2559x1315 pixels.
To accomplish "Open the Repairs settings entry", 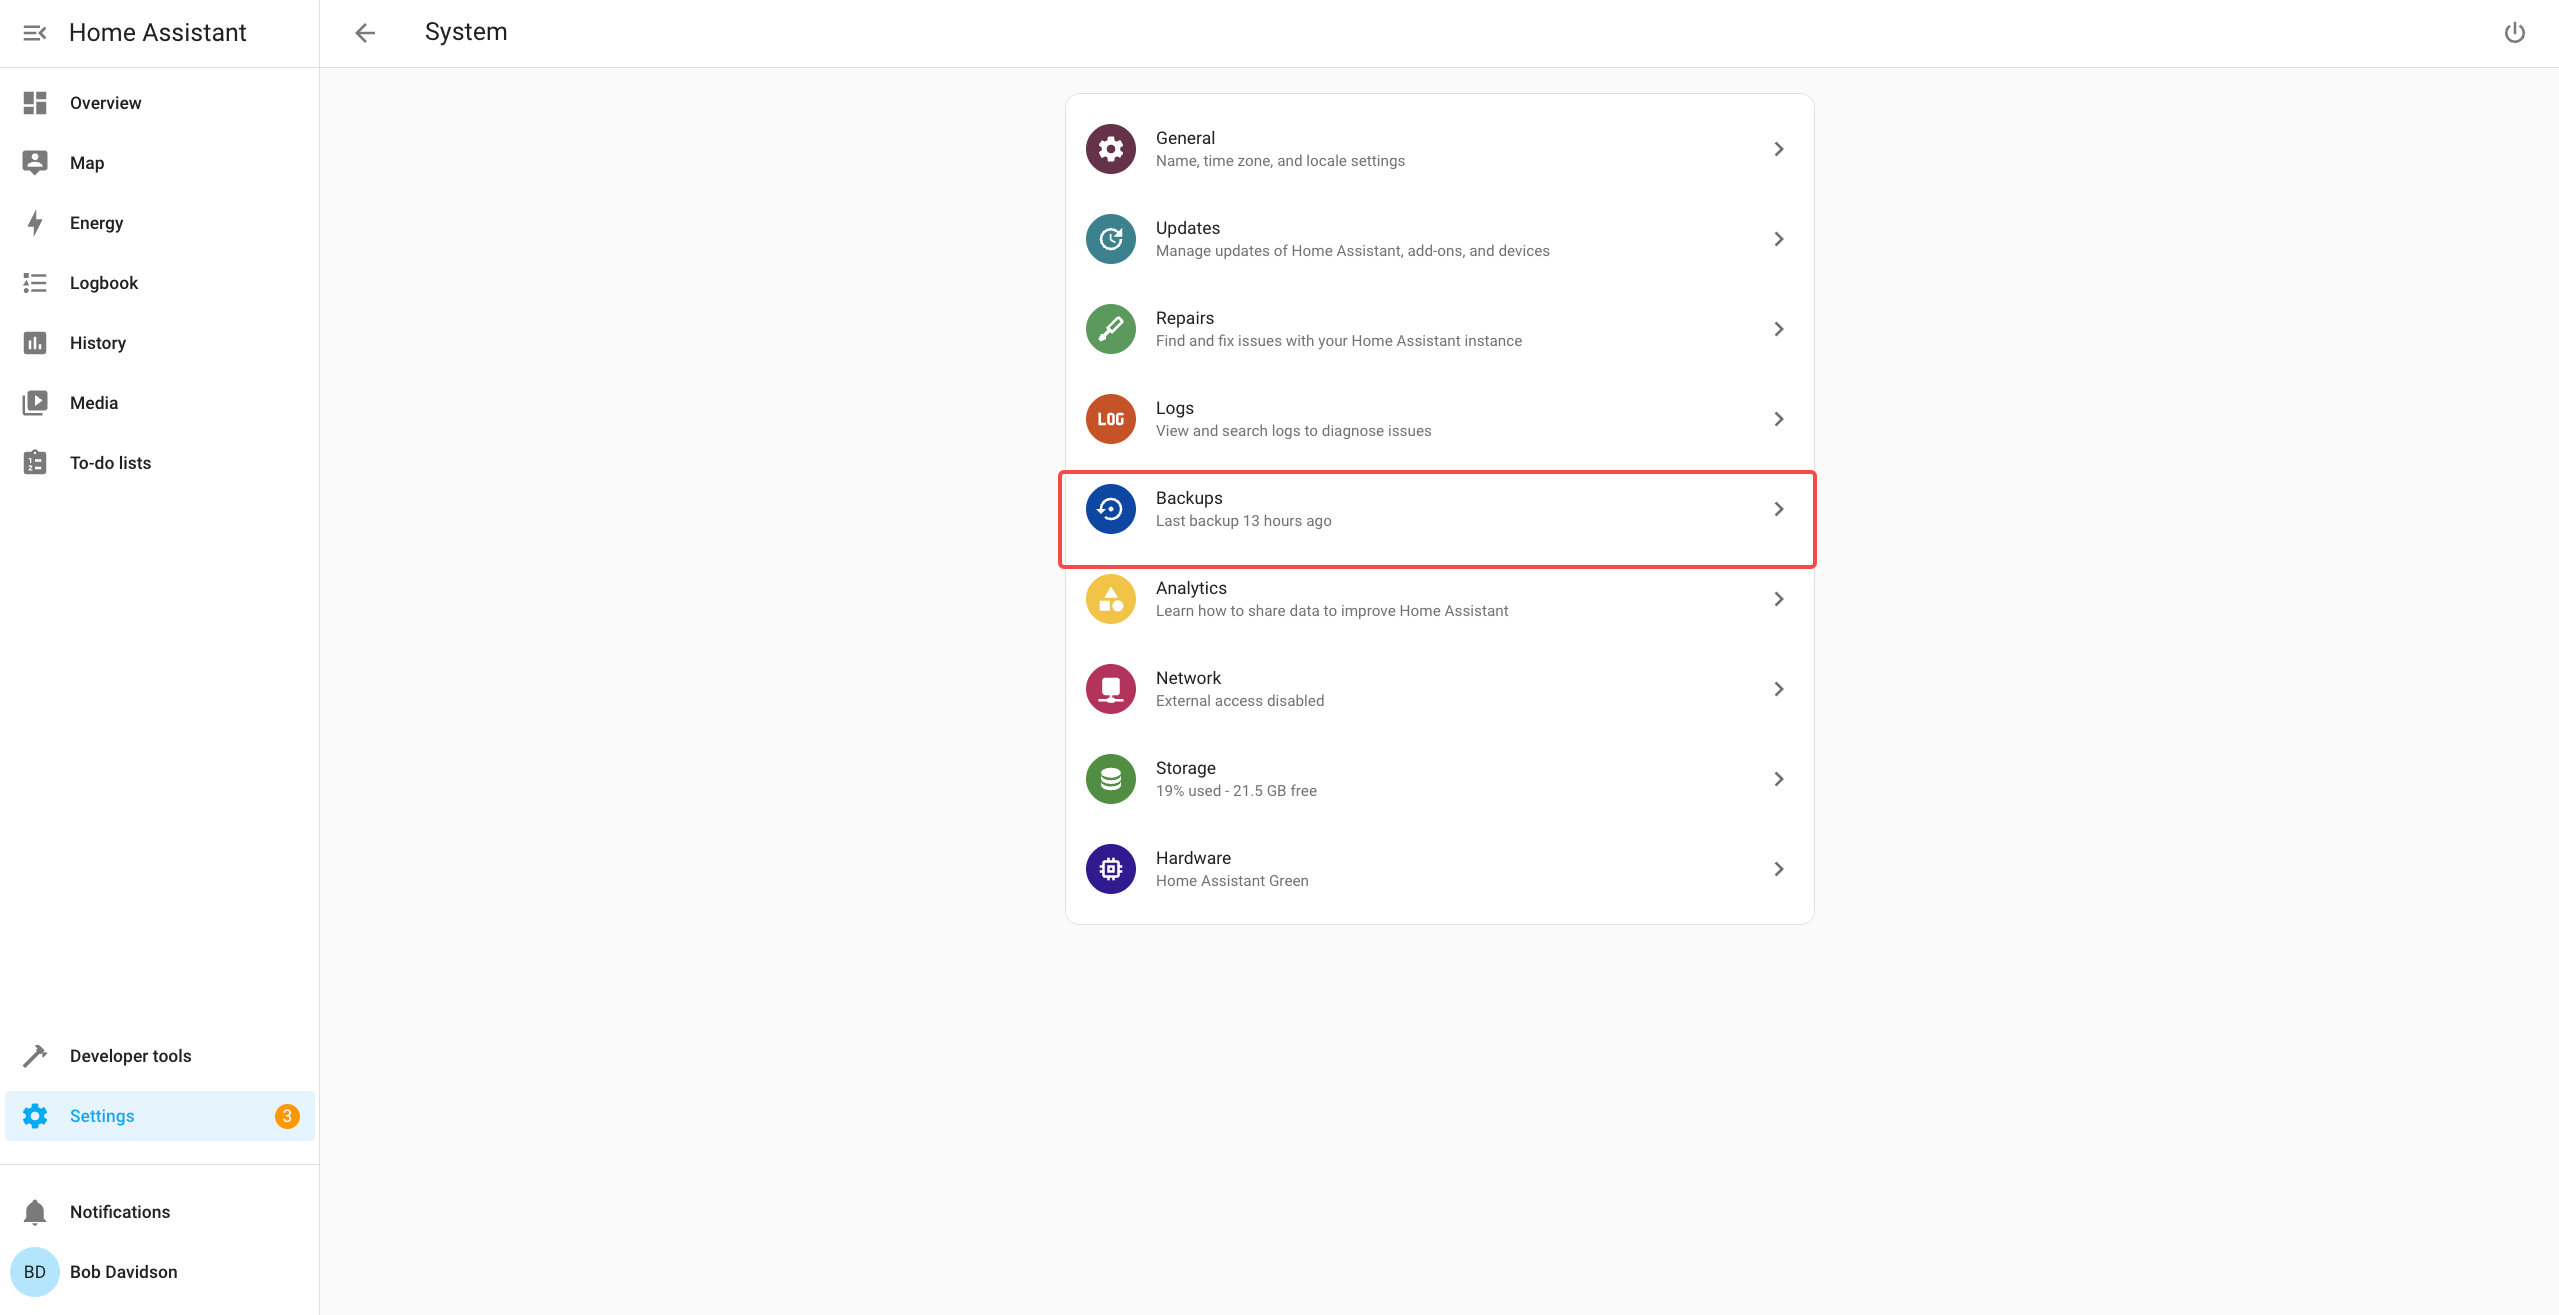I will [x=1440, y=329].
